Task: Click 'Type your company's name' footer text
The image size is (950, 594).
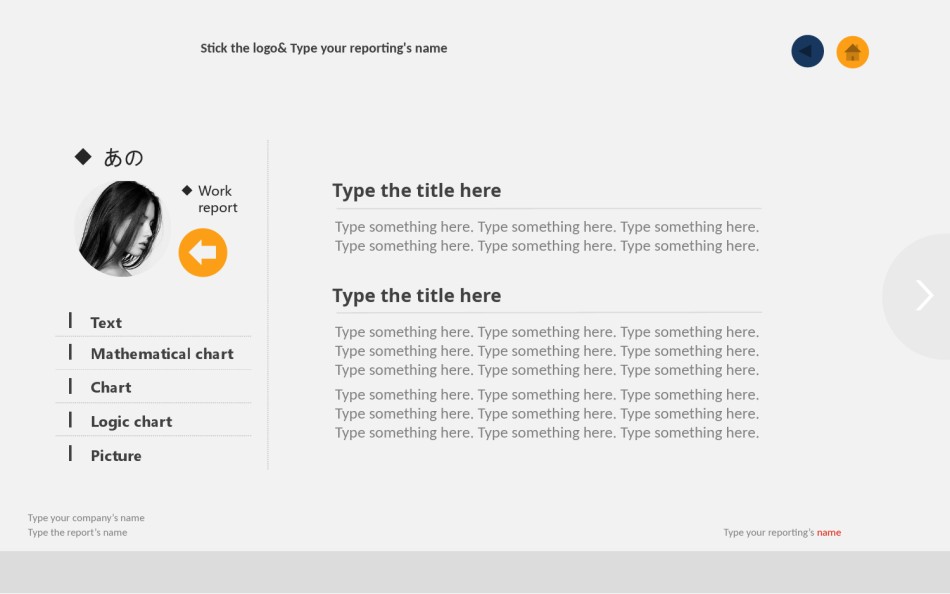Action: click(x=86, y=518)
